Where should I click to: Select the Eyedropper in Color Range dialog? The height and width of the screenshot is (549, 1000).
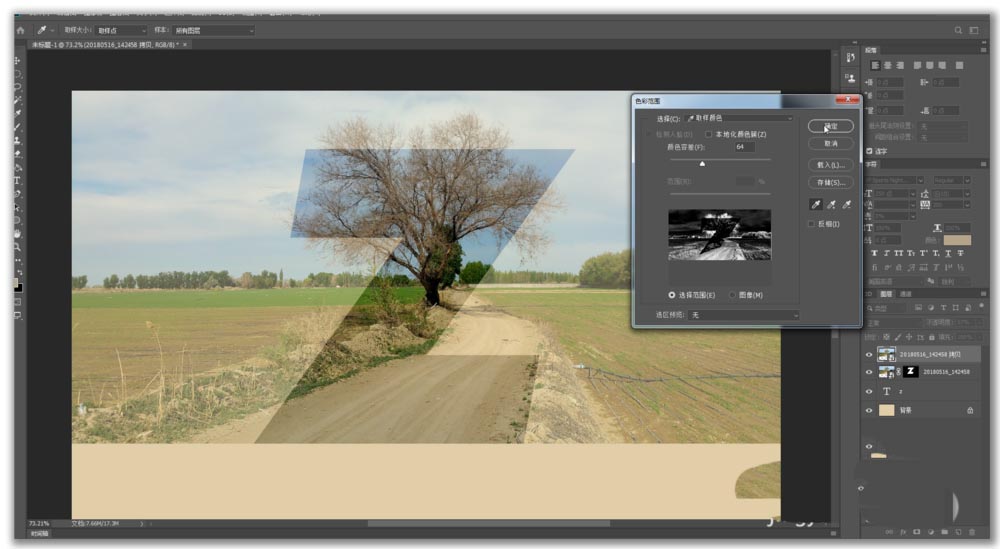(816, 205)
